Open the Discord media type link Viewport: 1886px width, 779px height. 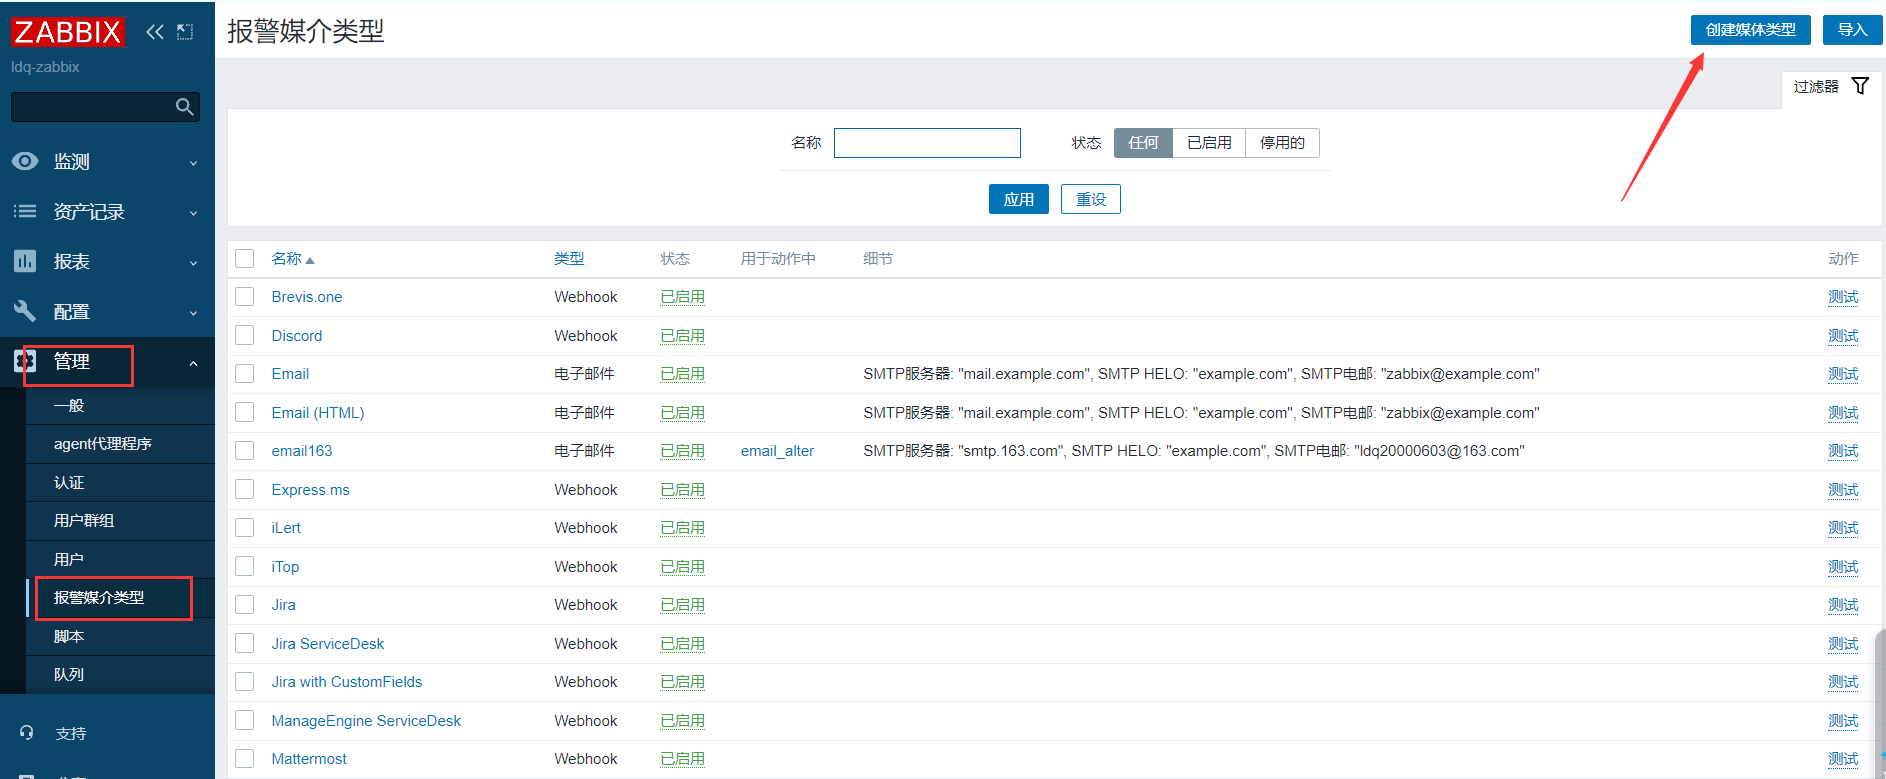coord(297,336)
